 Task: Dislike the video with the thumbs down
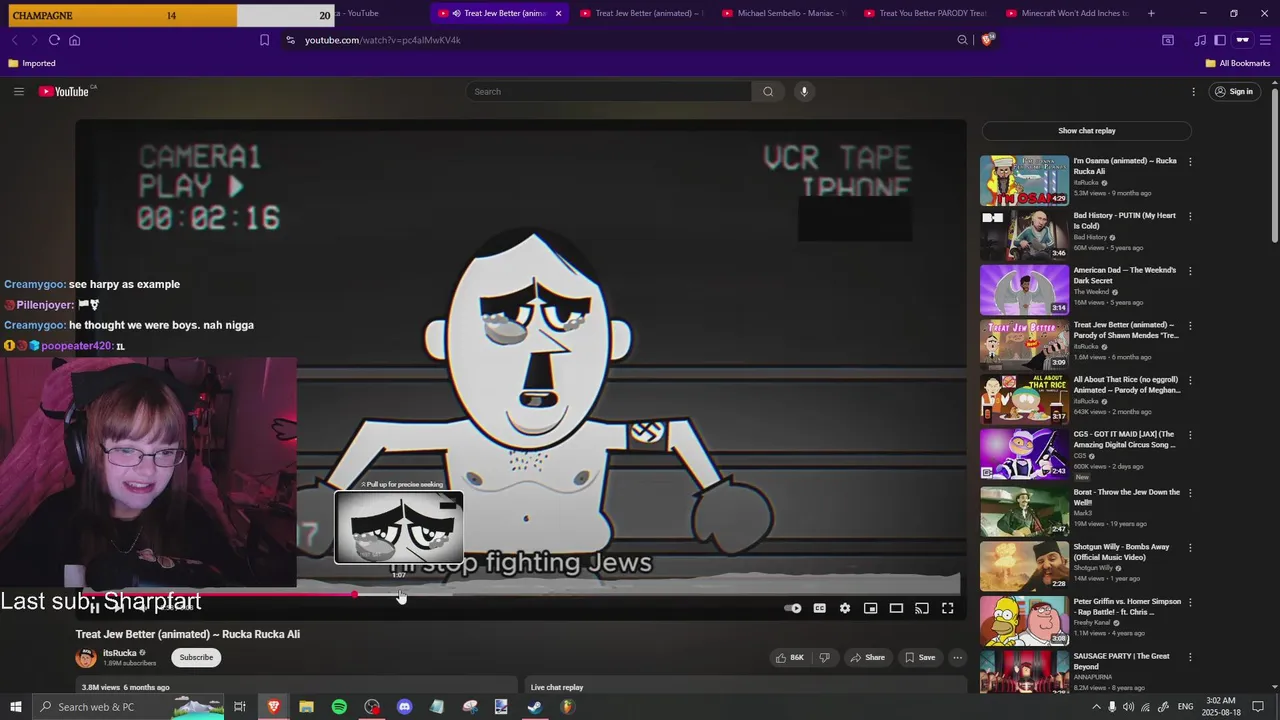click(824, 657)
